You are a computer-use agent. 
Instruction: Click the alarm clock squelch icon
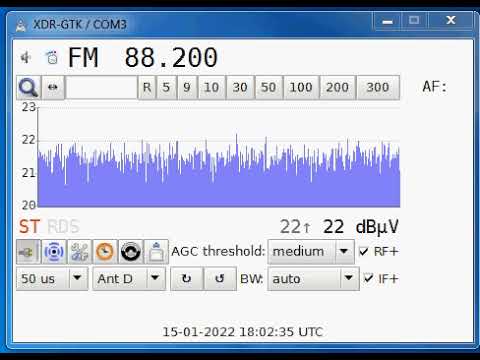(52, 58)
